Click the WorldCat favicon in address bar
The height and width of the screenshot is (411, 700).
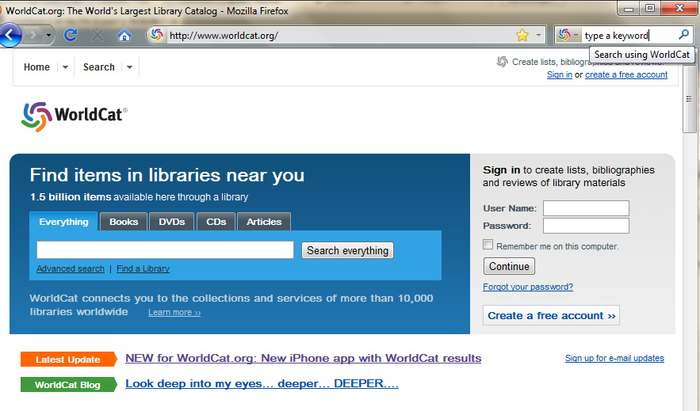(x=157, y=35)
